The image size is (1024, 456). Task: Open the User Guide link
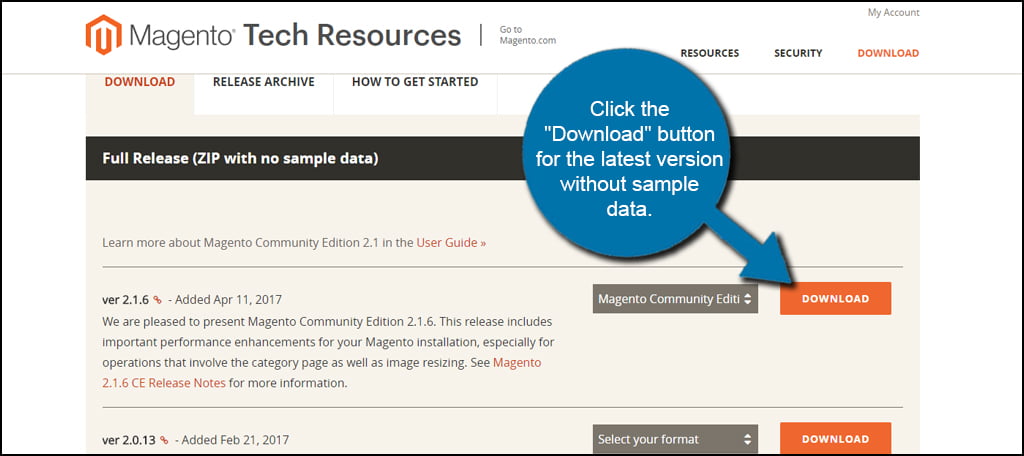point(451,242)
